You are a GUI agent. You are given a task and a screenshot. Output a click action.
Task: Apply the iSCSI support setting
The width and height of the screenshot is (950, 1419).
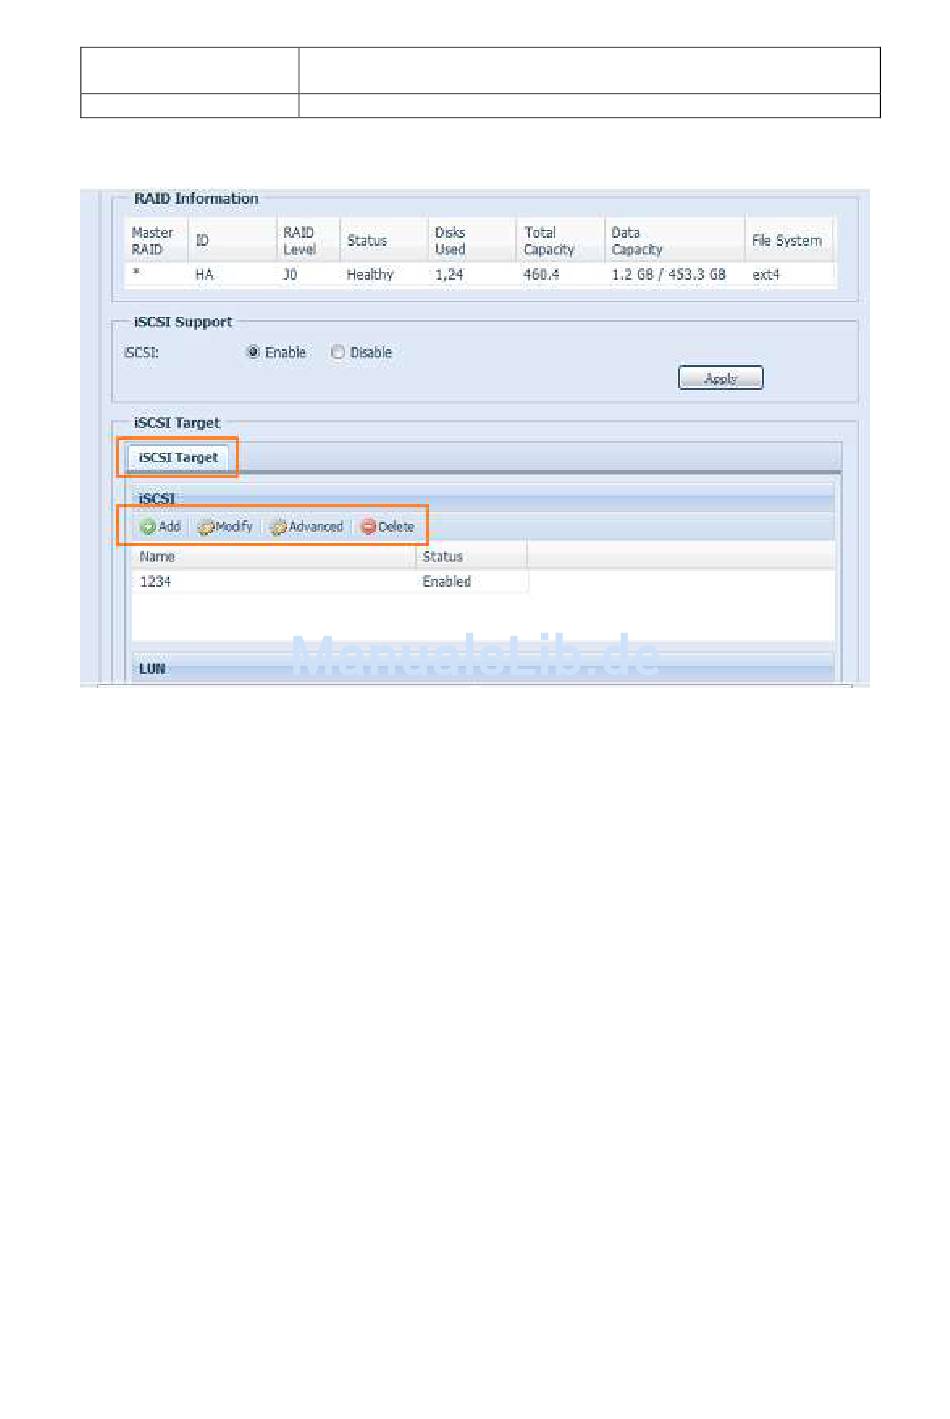point(720,378)
